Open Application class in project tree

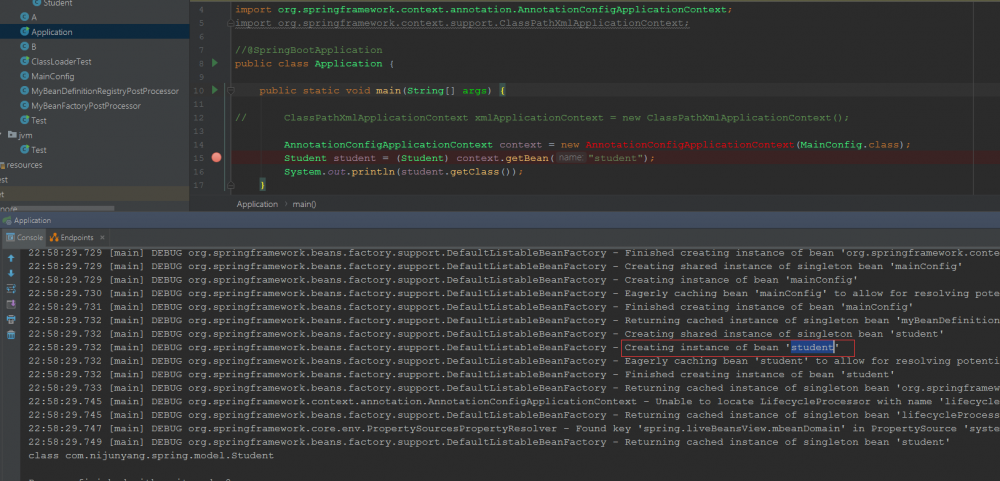(52, 32)
